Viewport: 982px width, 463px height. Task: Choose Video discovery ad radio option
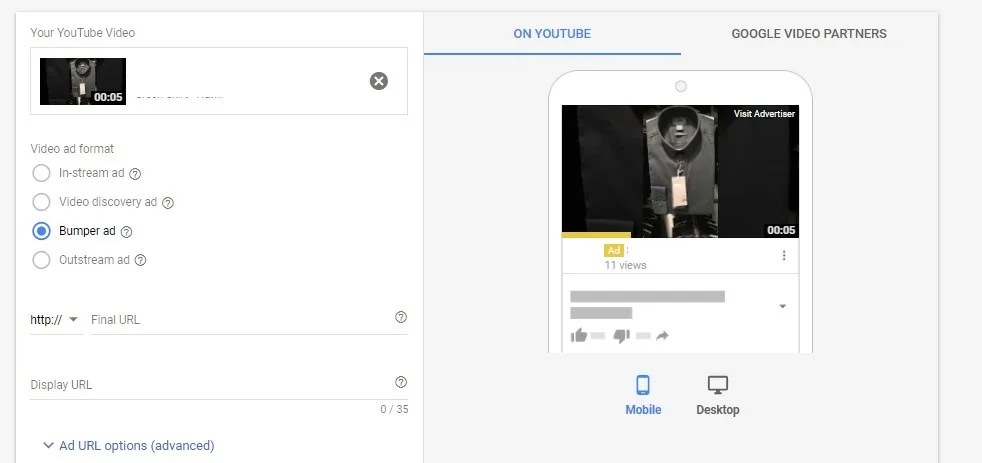[42, 202]
